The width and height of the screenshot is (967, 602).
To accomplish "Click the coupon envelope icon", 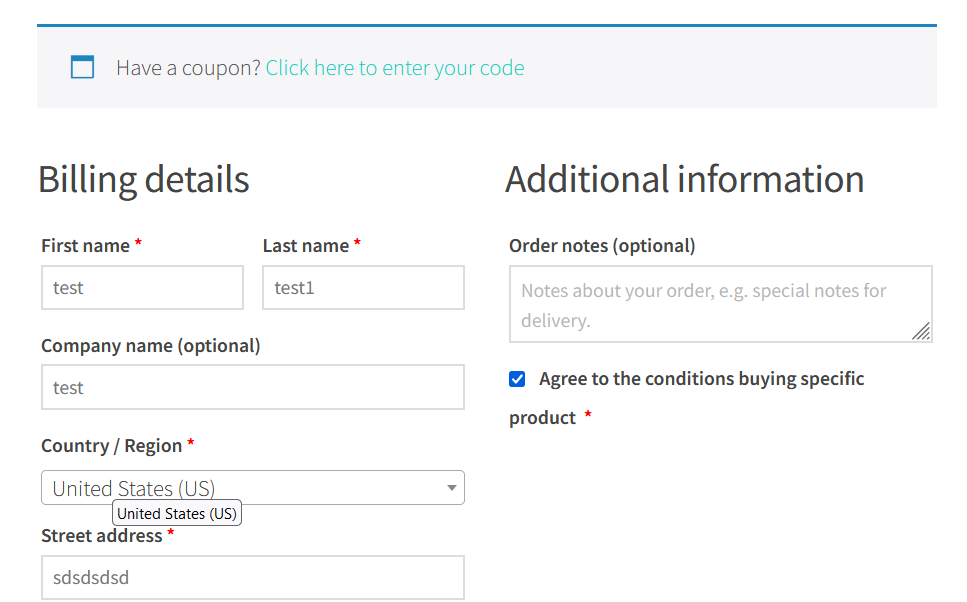I will click(82, 67).
